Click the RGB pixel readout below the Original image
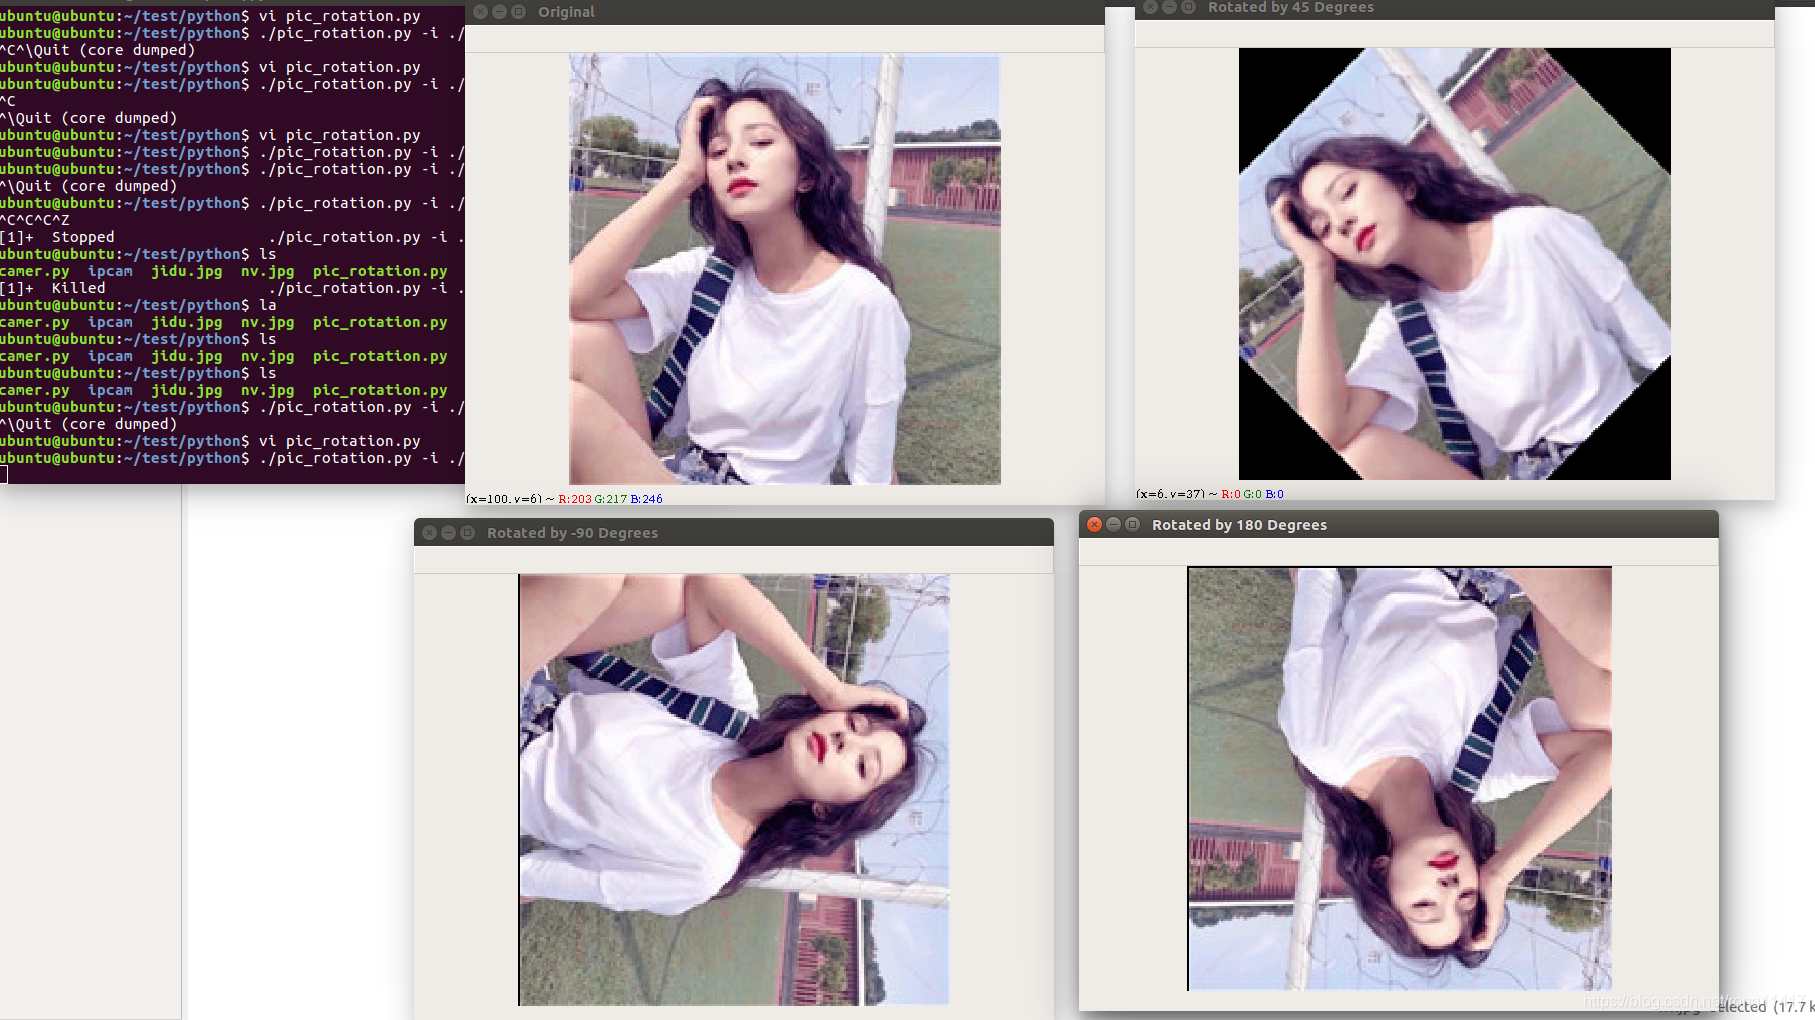The image size is (1815, 1020). pyautogui.click(x=565, y=499)
